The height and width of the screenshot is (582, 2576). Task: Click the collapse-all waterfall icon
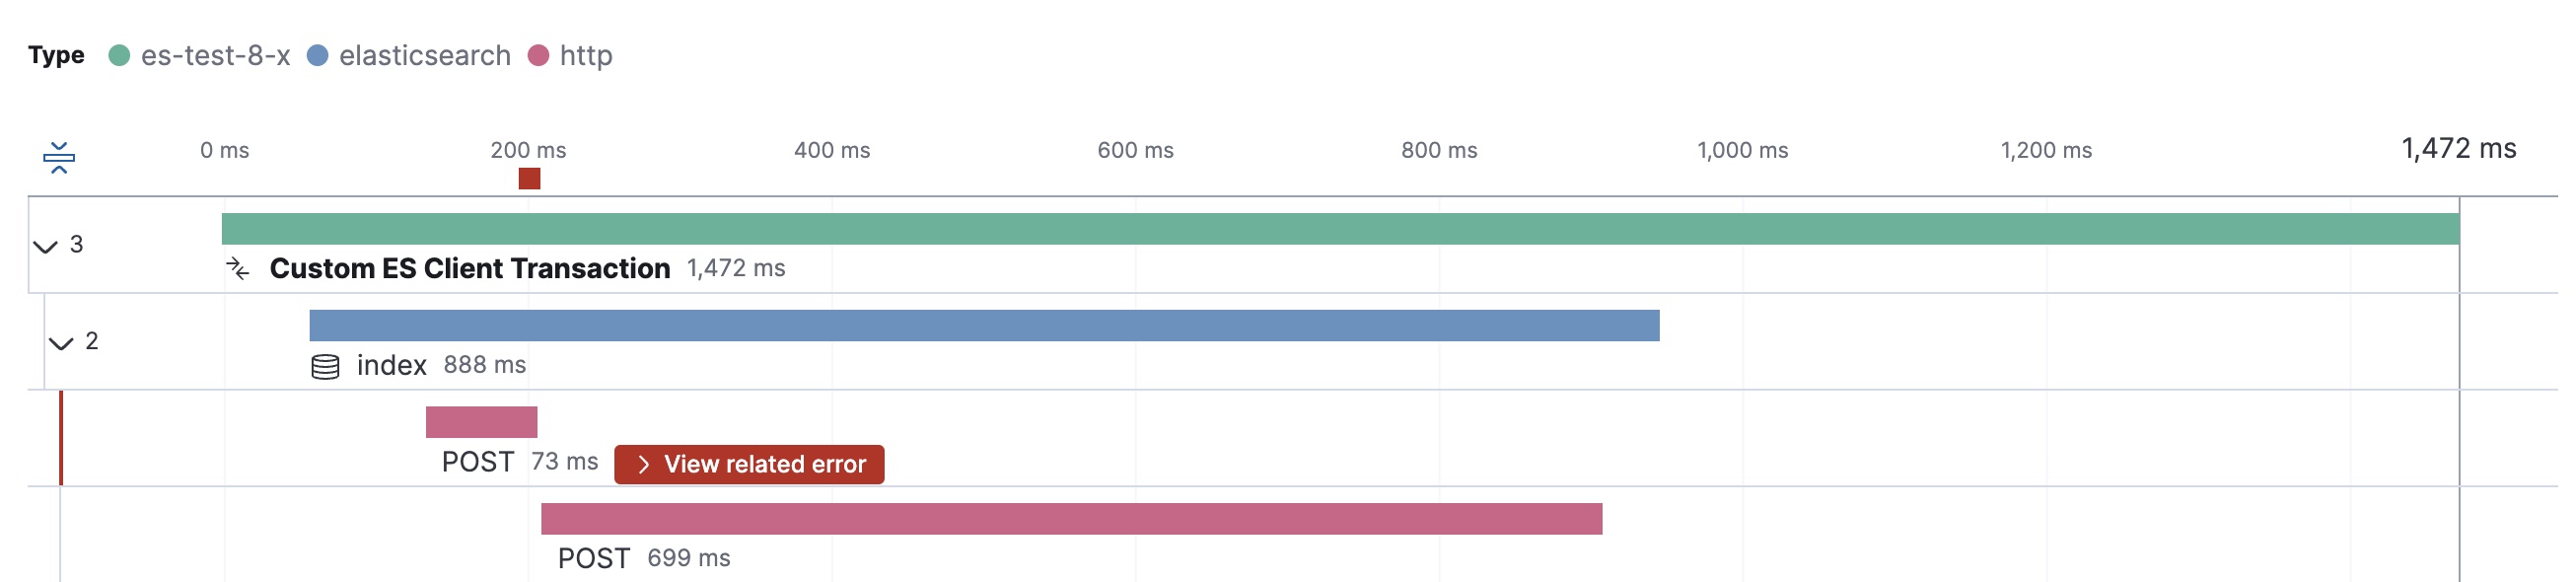[60, 160]
